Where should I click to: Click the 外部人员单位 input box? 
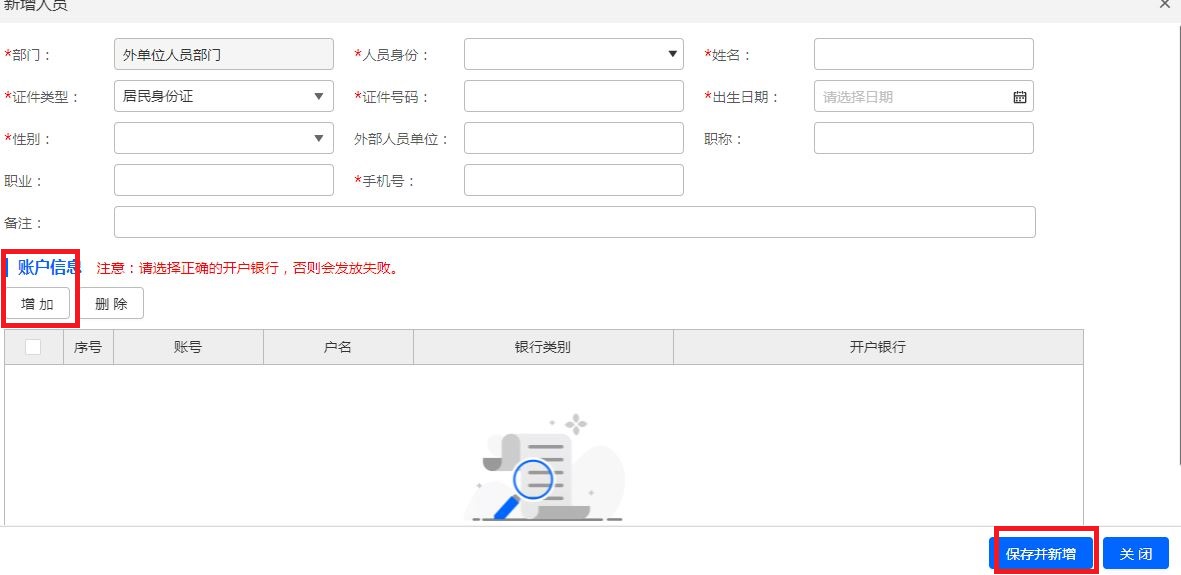tap(573, 138)
